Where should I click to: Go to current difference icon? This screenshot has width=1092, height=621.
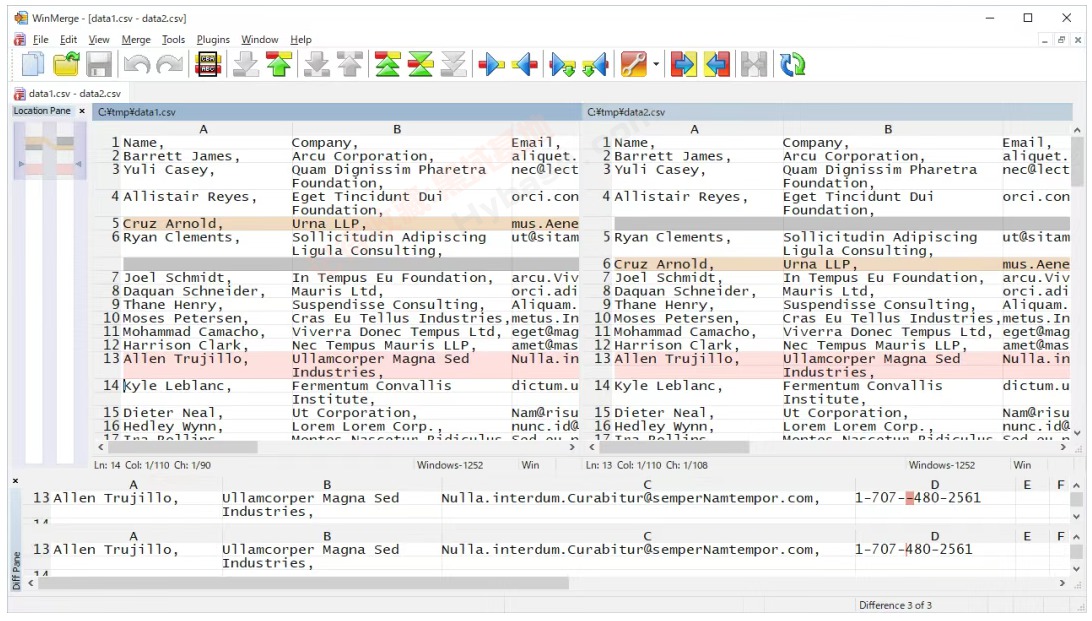pos(421,65)
